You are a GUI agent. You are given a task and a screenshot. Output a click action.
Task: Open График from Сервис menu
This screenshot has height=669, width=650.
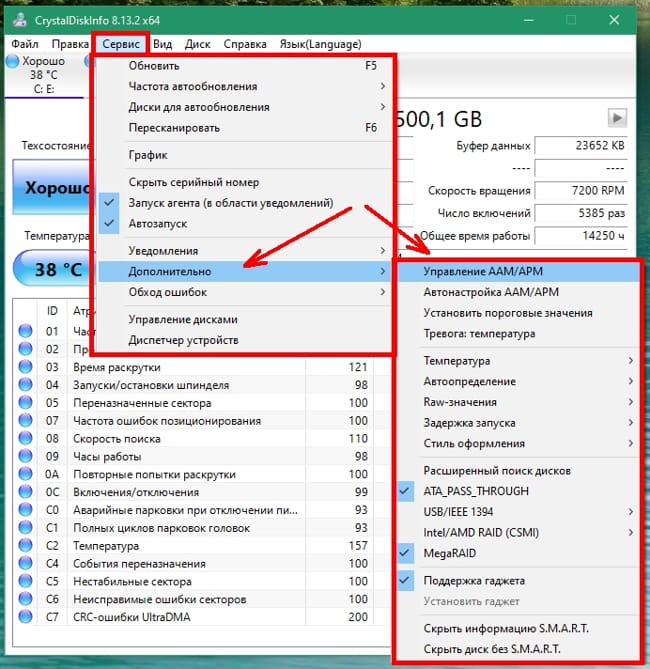(x=245, y=155)
